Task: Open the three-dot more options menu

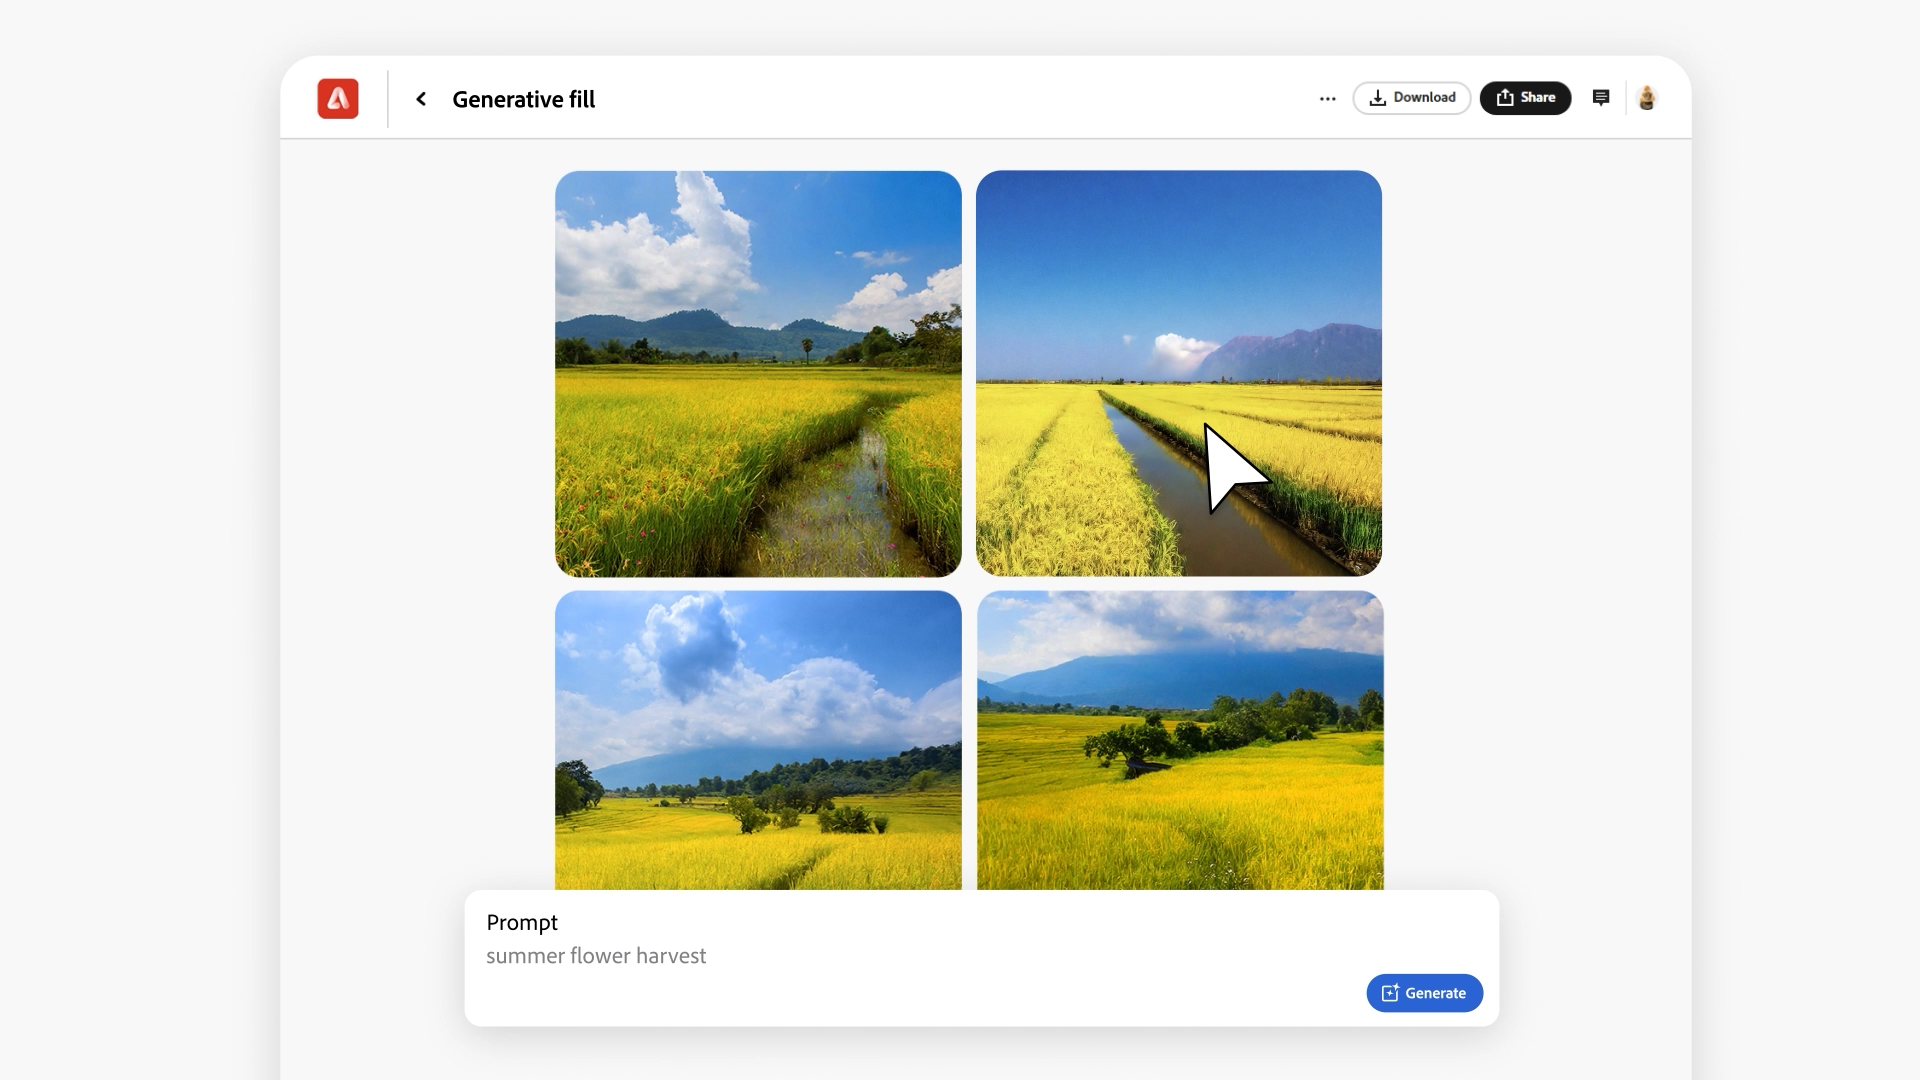Action: (x=1327, y=99)
